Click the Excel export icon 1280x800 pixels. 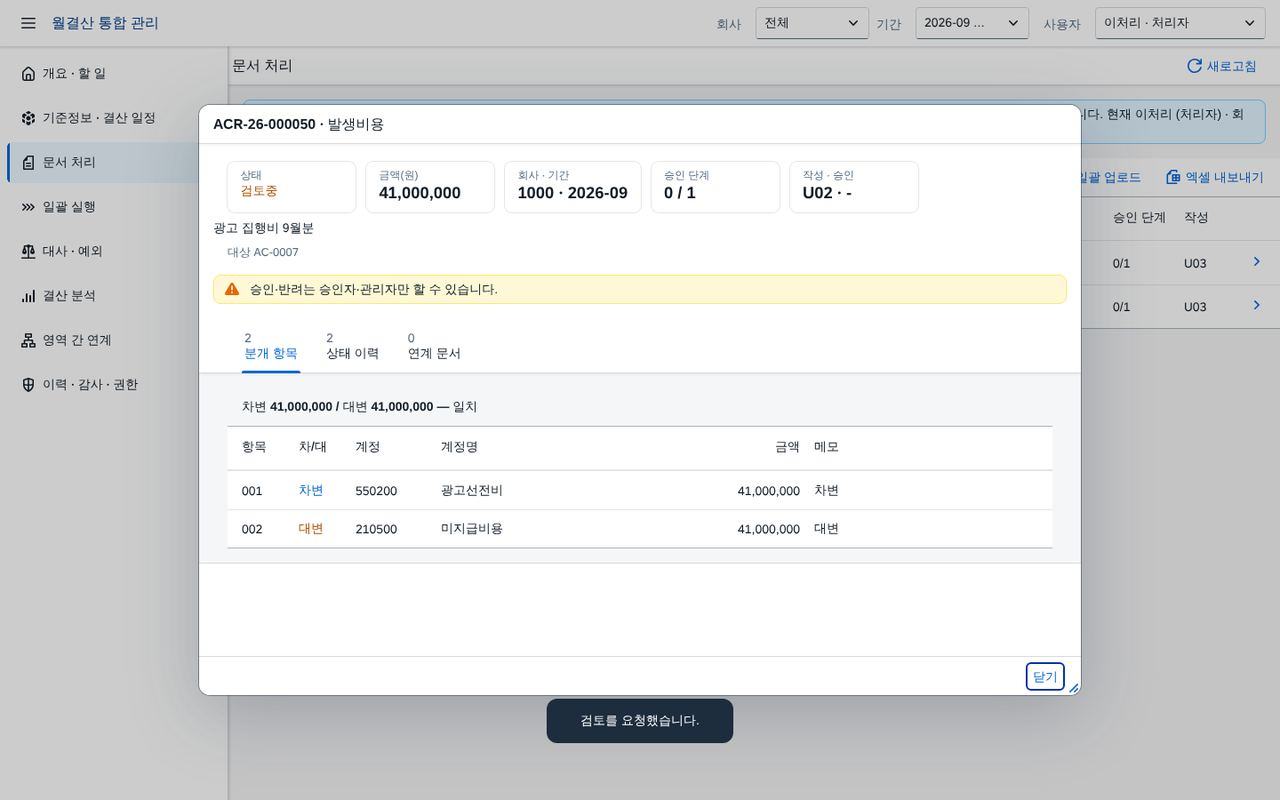[1173, 177]
